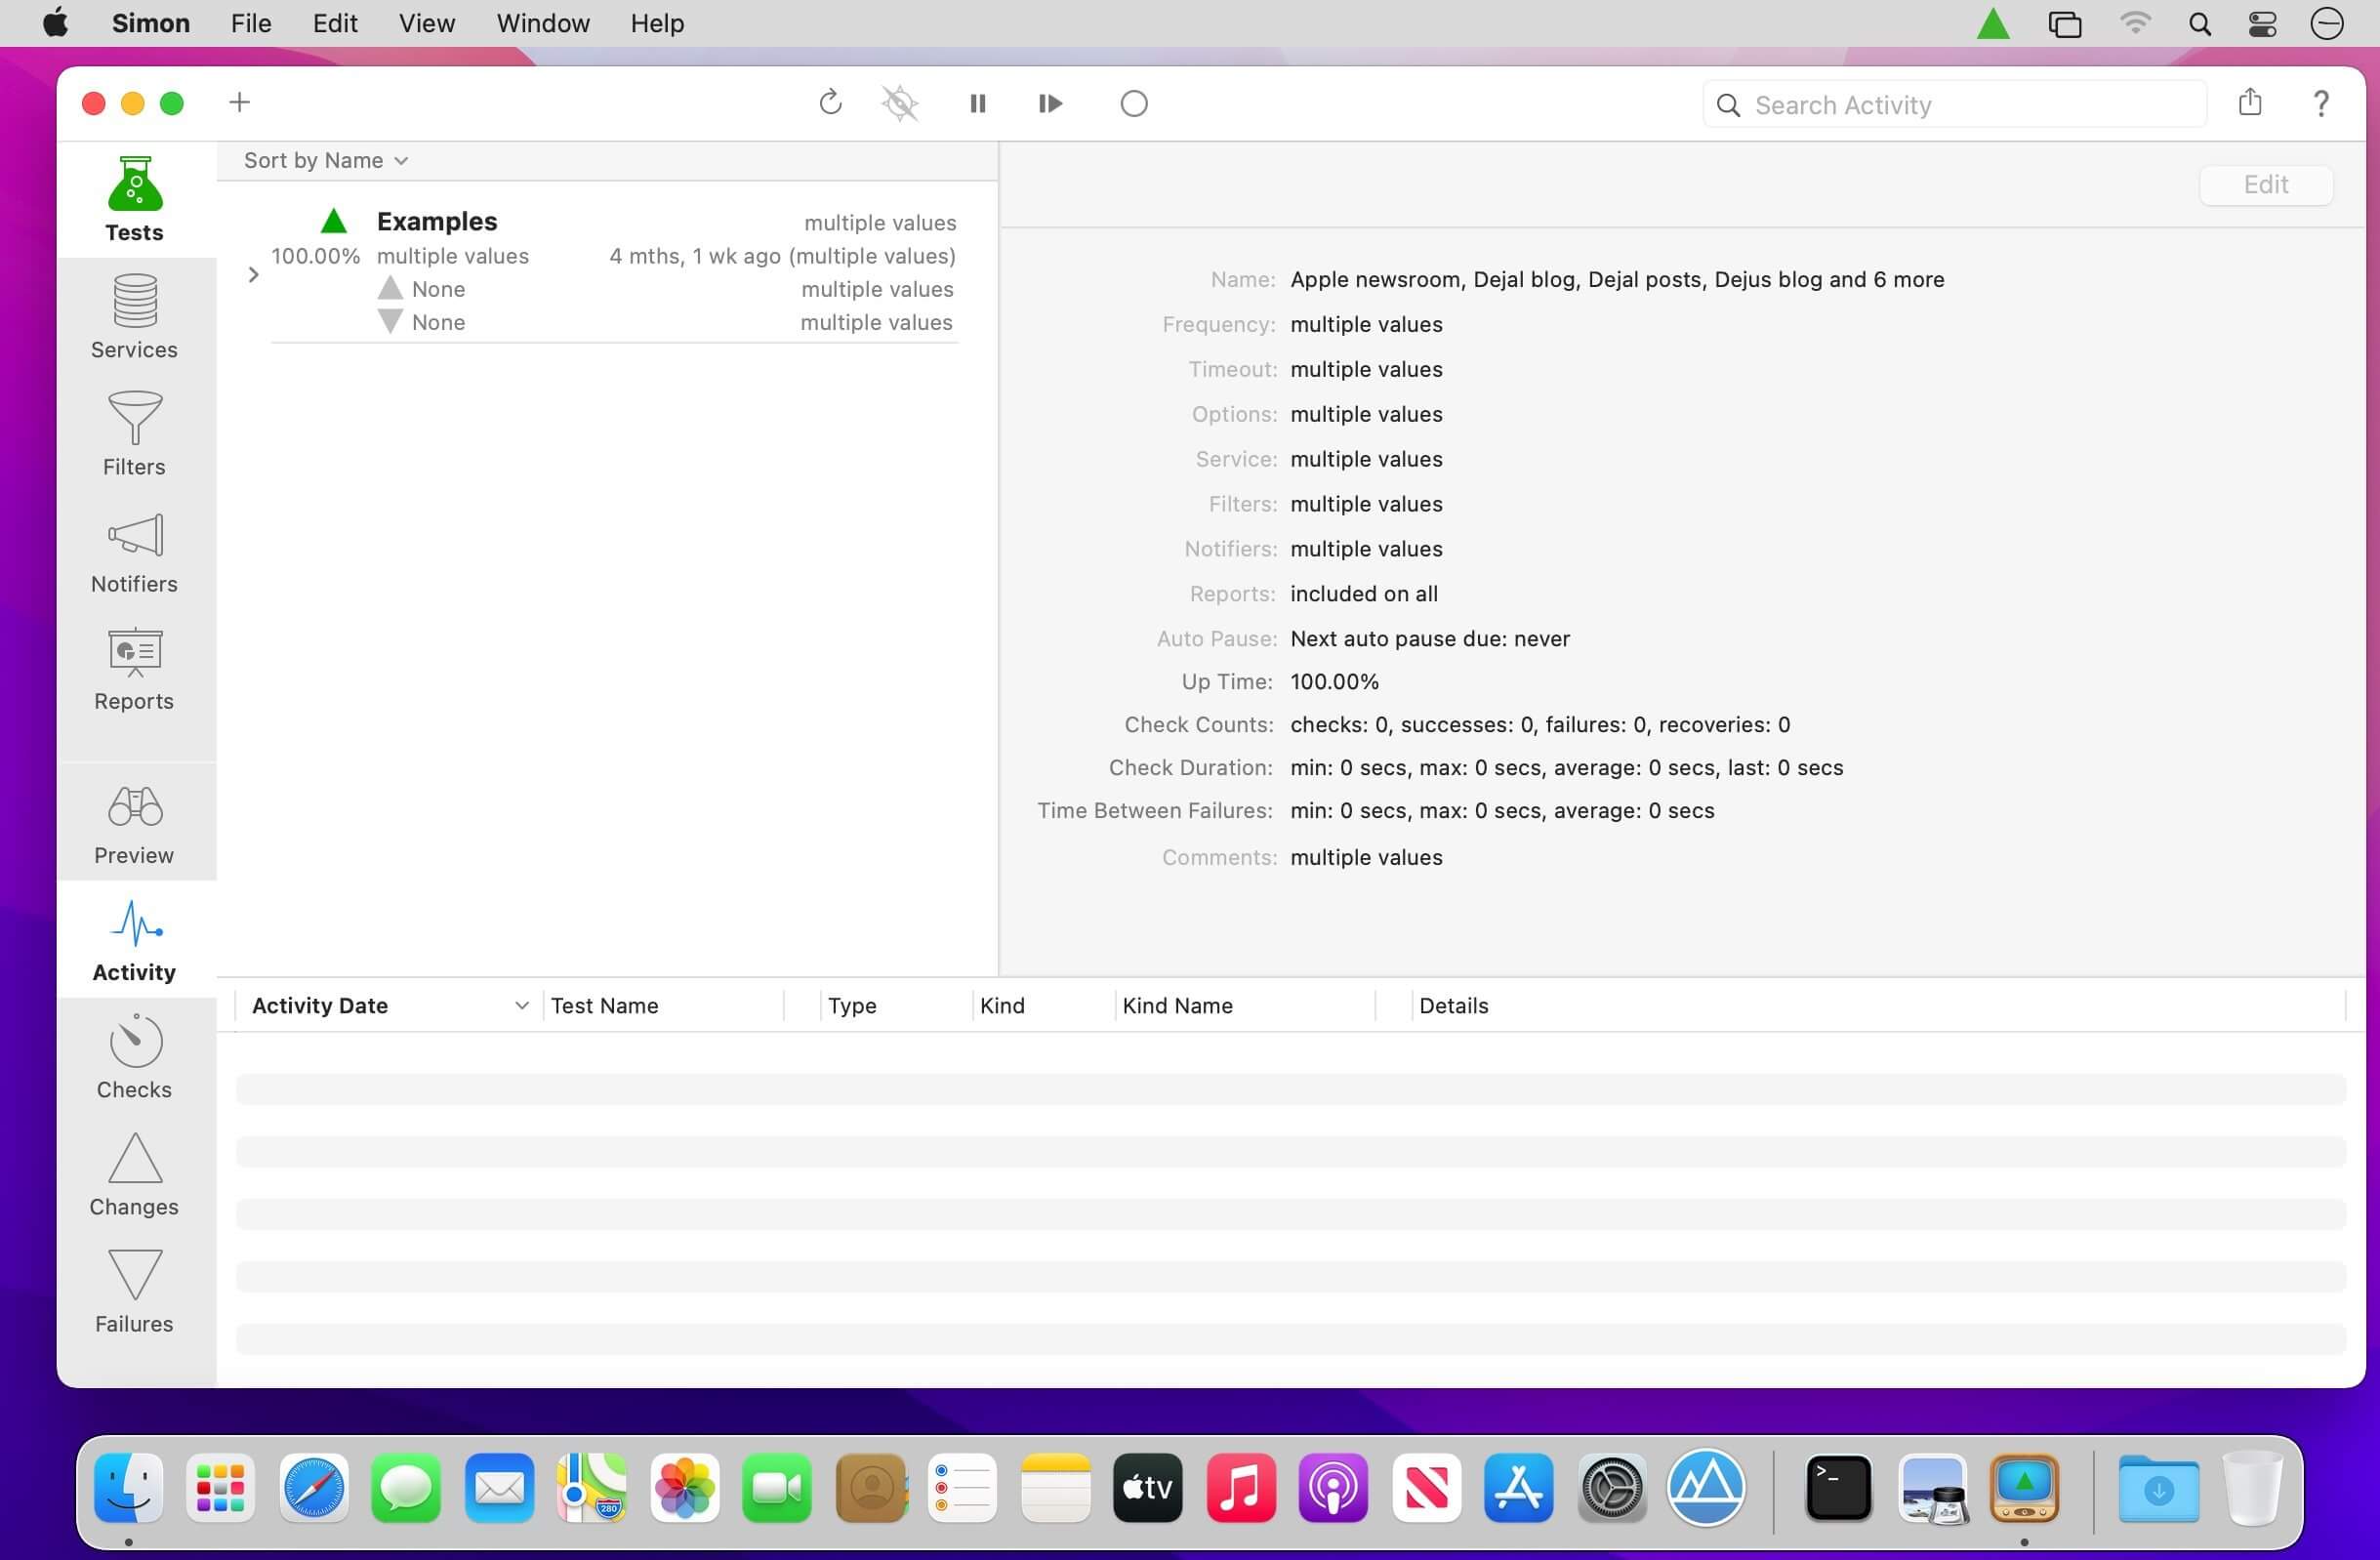Resume tests with the play-bar icon
This screenshot has height=1560, width=2380.
[x=1049, y=103]
